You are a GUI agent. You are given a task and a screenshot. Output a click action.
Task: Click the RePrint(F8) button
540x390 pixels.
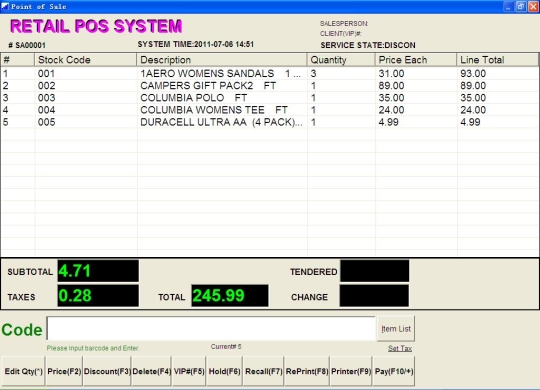pos(307,371)
